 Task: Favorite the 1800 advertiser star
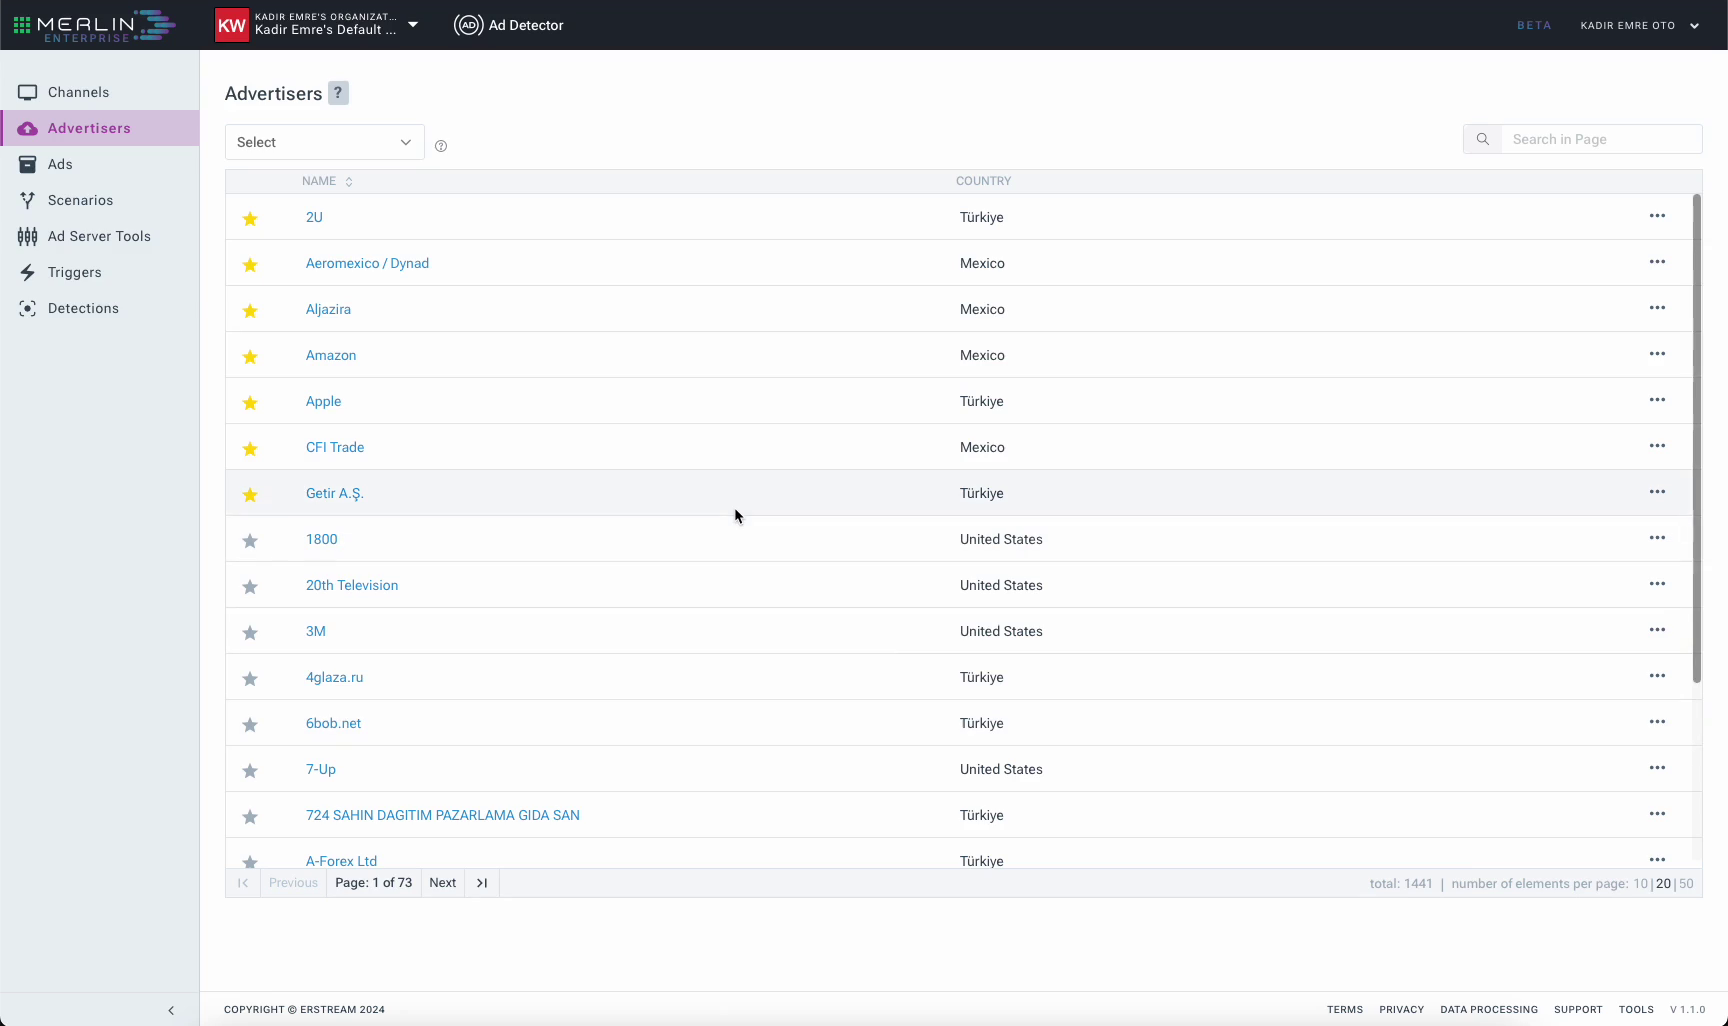coord(250,540)
